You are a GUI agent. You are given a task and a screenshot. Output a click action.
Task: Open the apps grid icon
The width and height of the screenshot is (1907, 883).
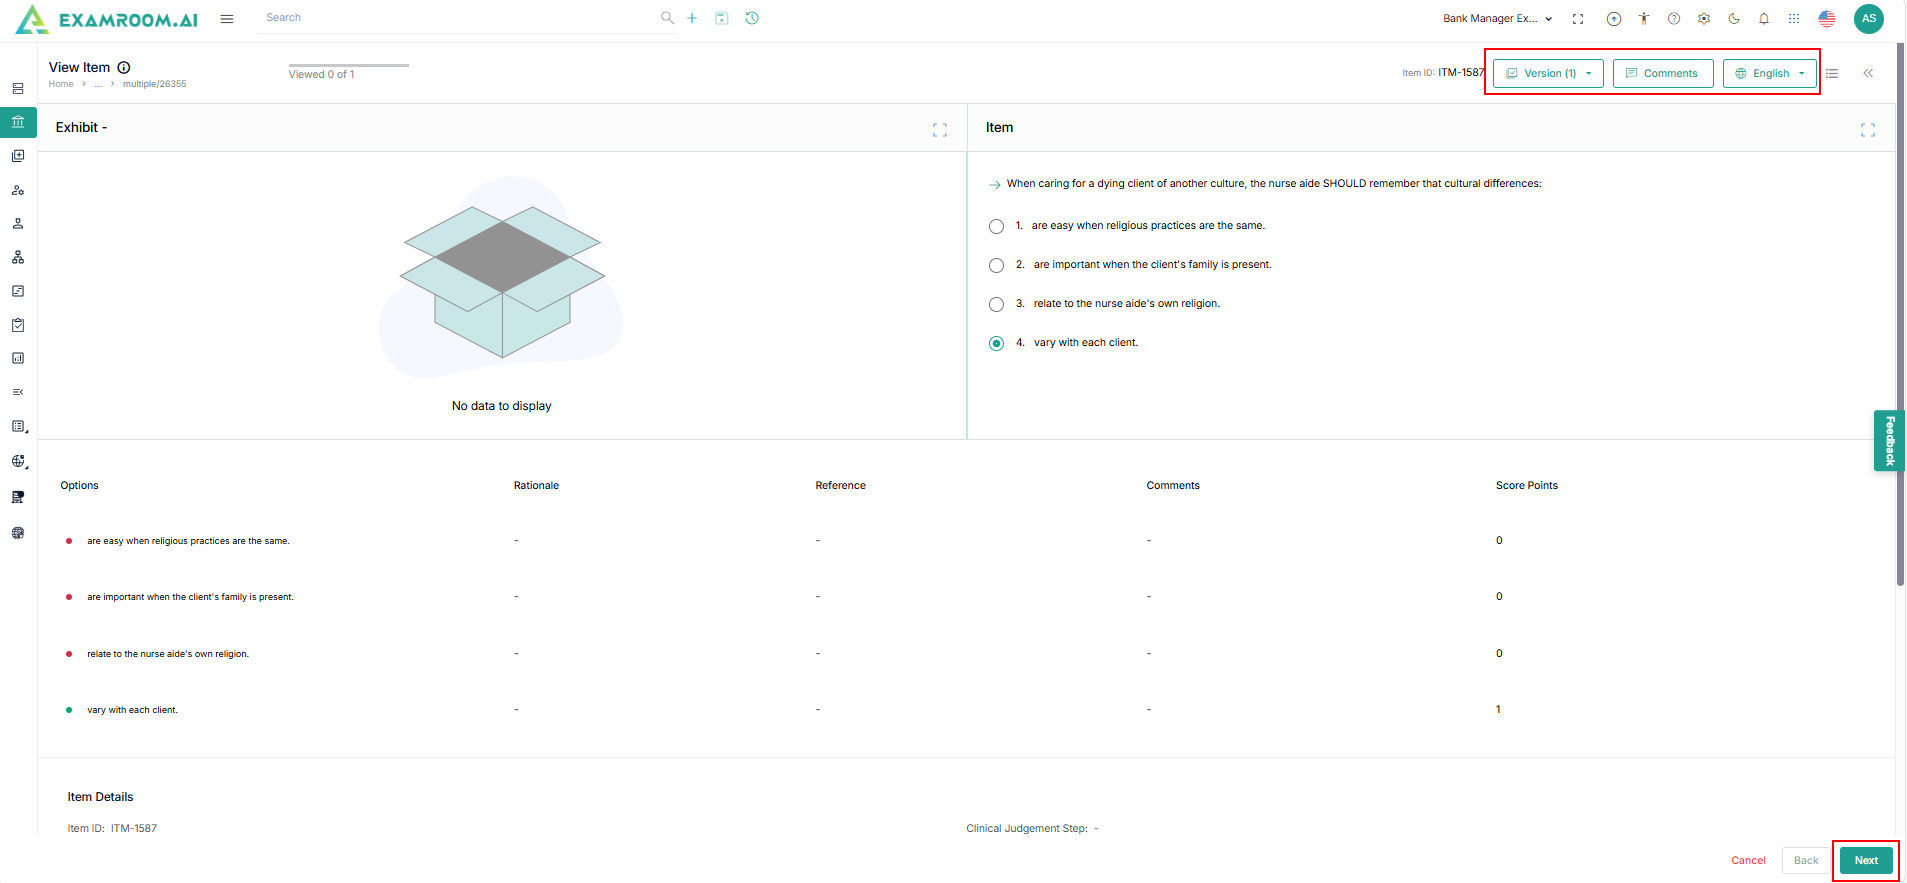coord(1794,19)
